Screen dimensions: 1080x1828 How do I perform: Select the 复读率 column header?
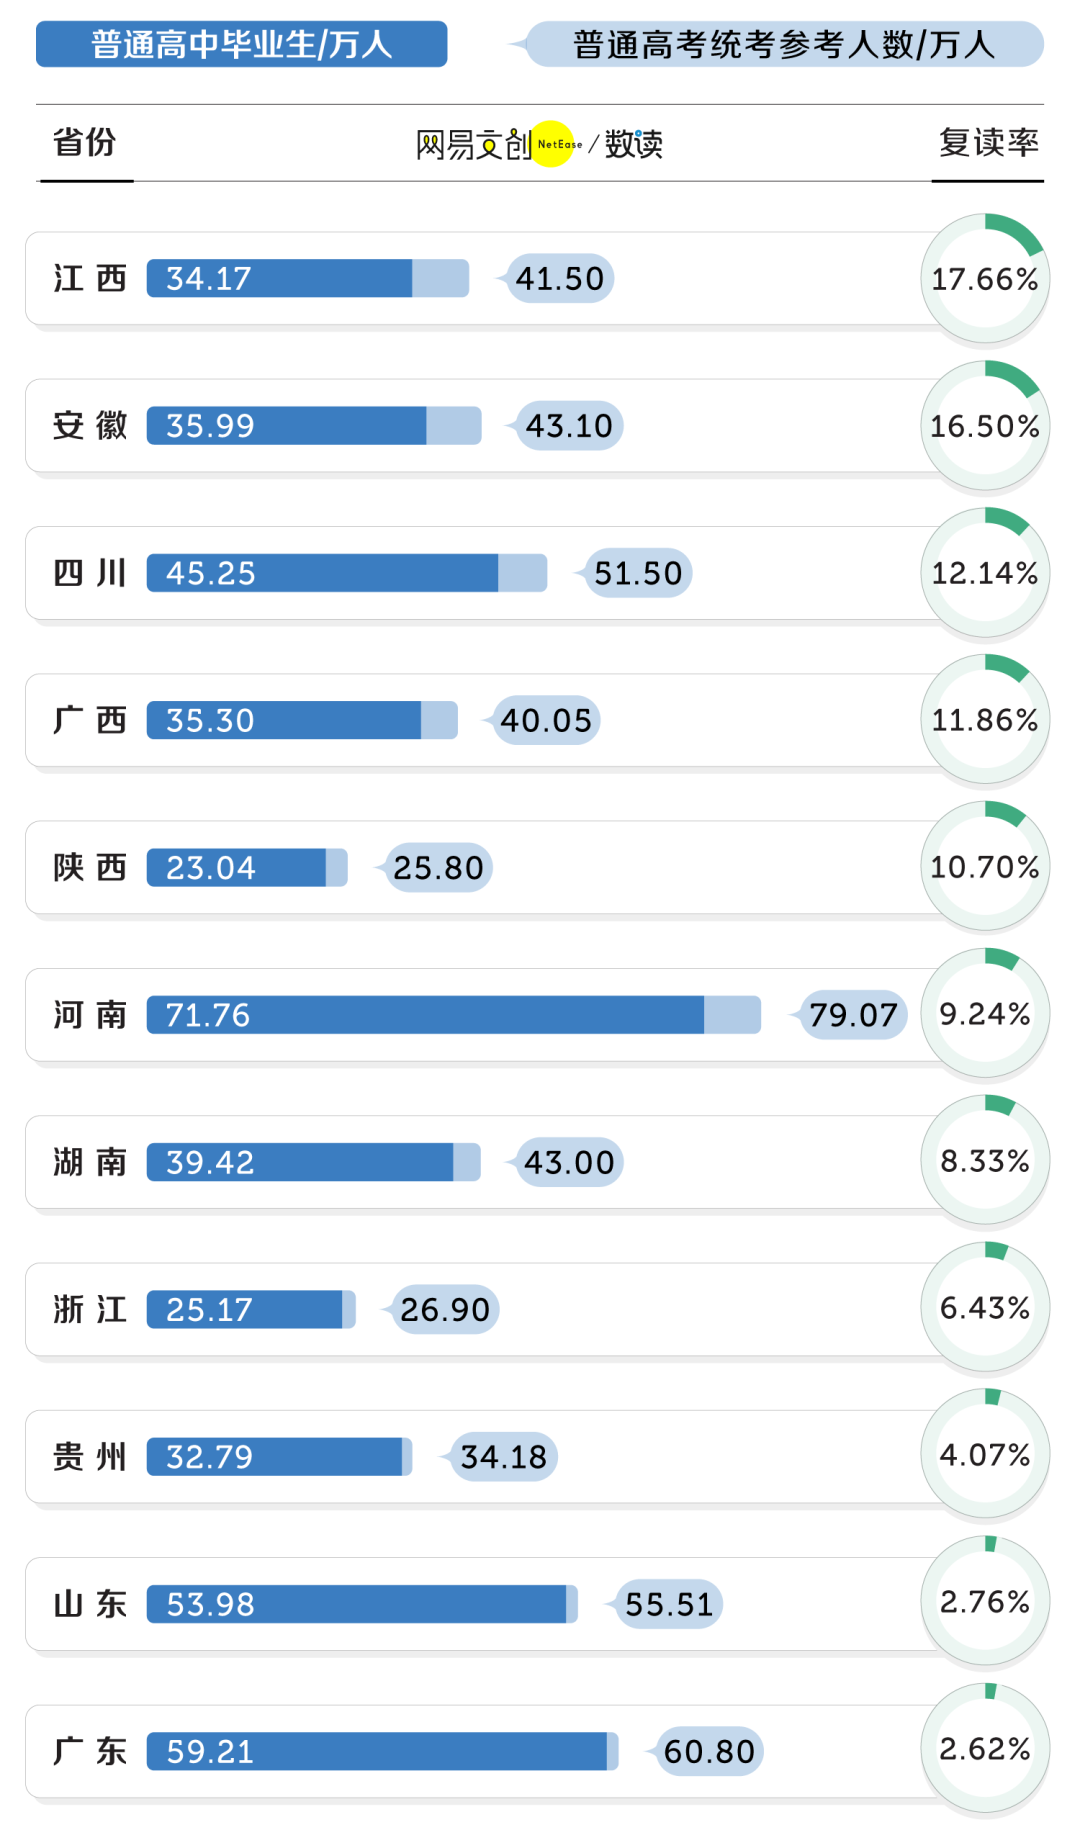[988, 142]
